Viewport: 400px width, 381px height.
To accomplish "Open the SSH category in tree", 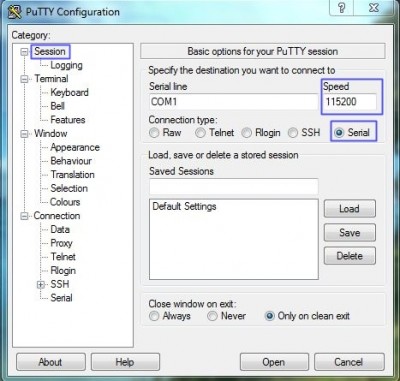I will [x=60, y=284].
